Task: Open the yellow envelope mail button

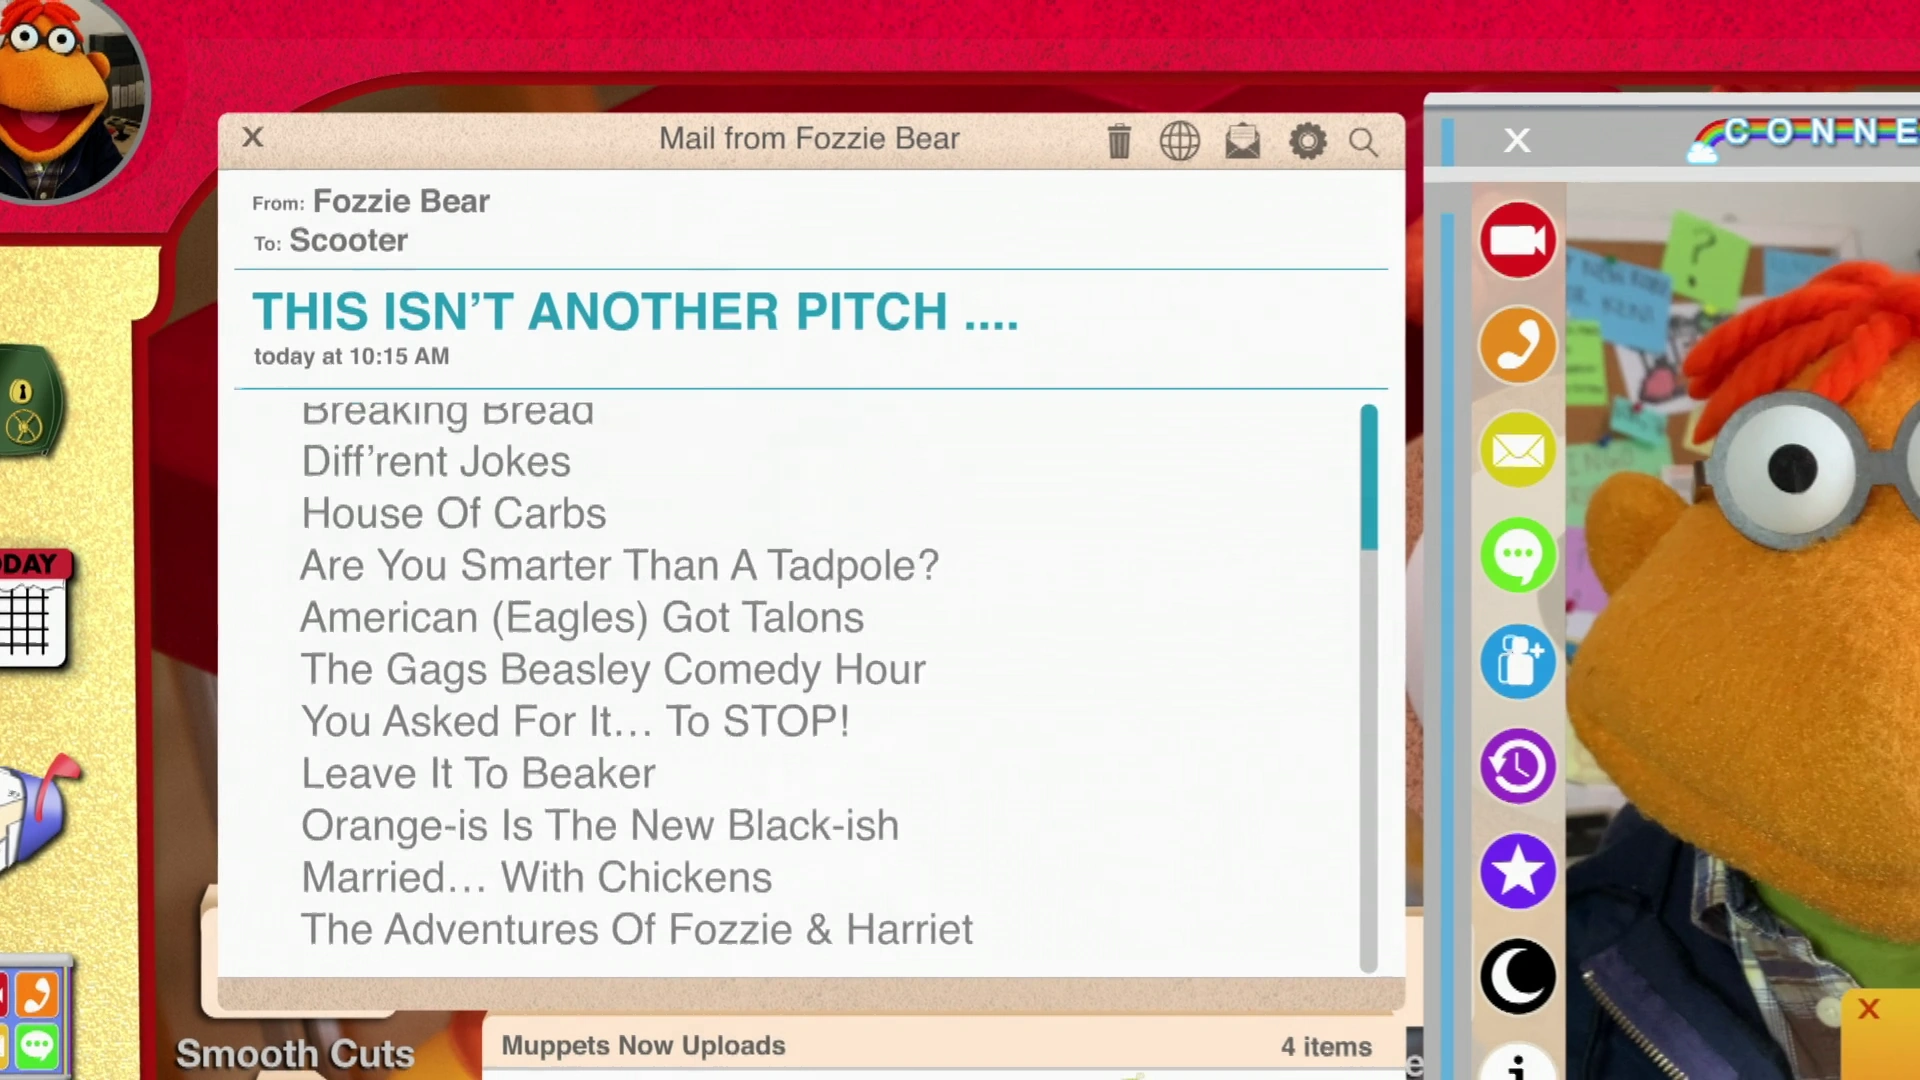Action: [x=1517, y=450]
